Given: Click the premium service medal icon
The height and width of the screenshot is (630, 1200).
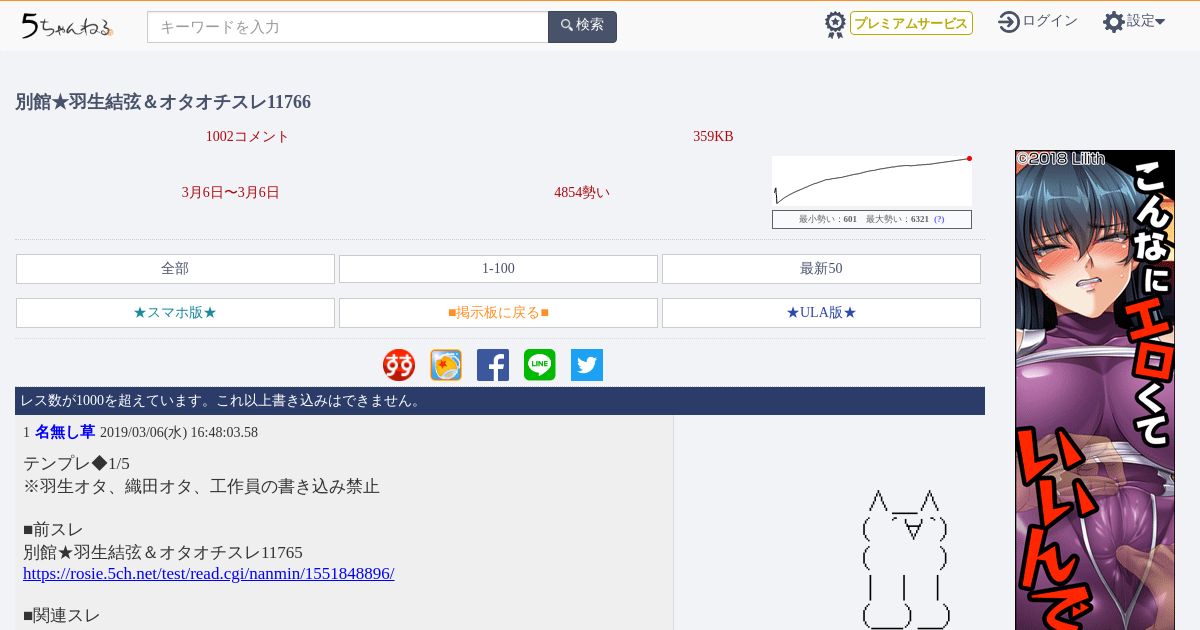Looking at the screenshot, I should [x=835, y=24].
